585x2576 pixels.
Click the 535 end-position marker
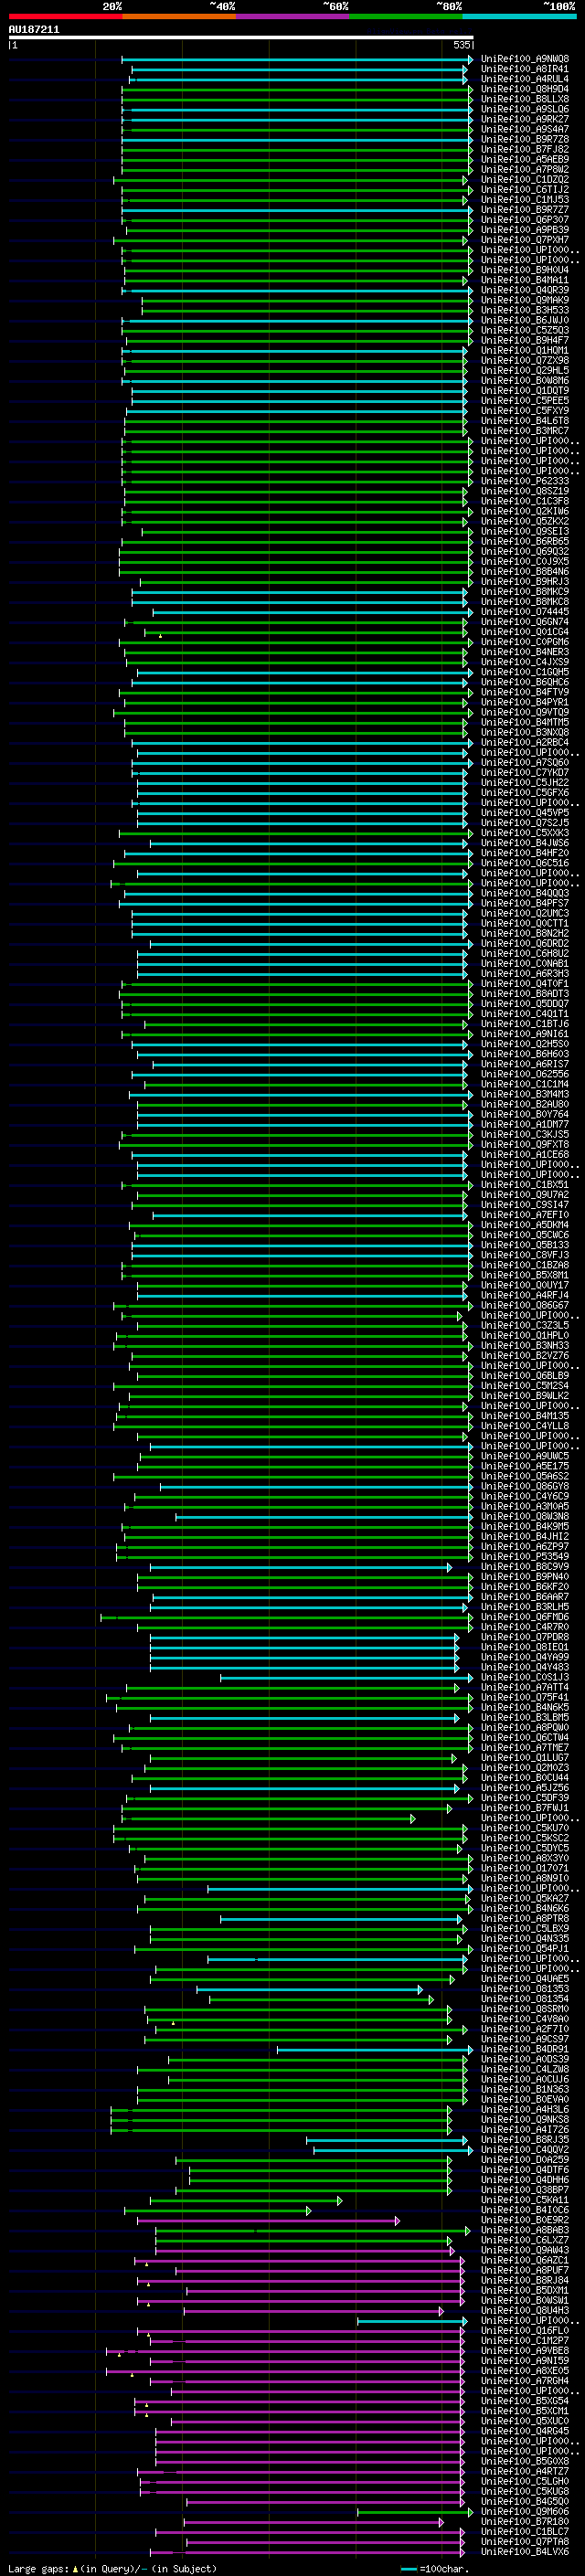tap(461, 45)
